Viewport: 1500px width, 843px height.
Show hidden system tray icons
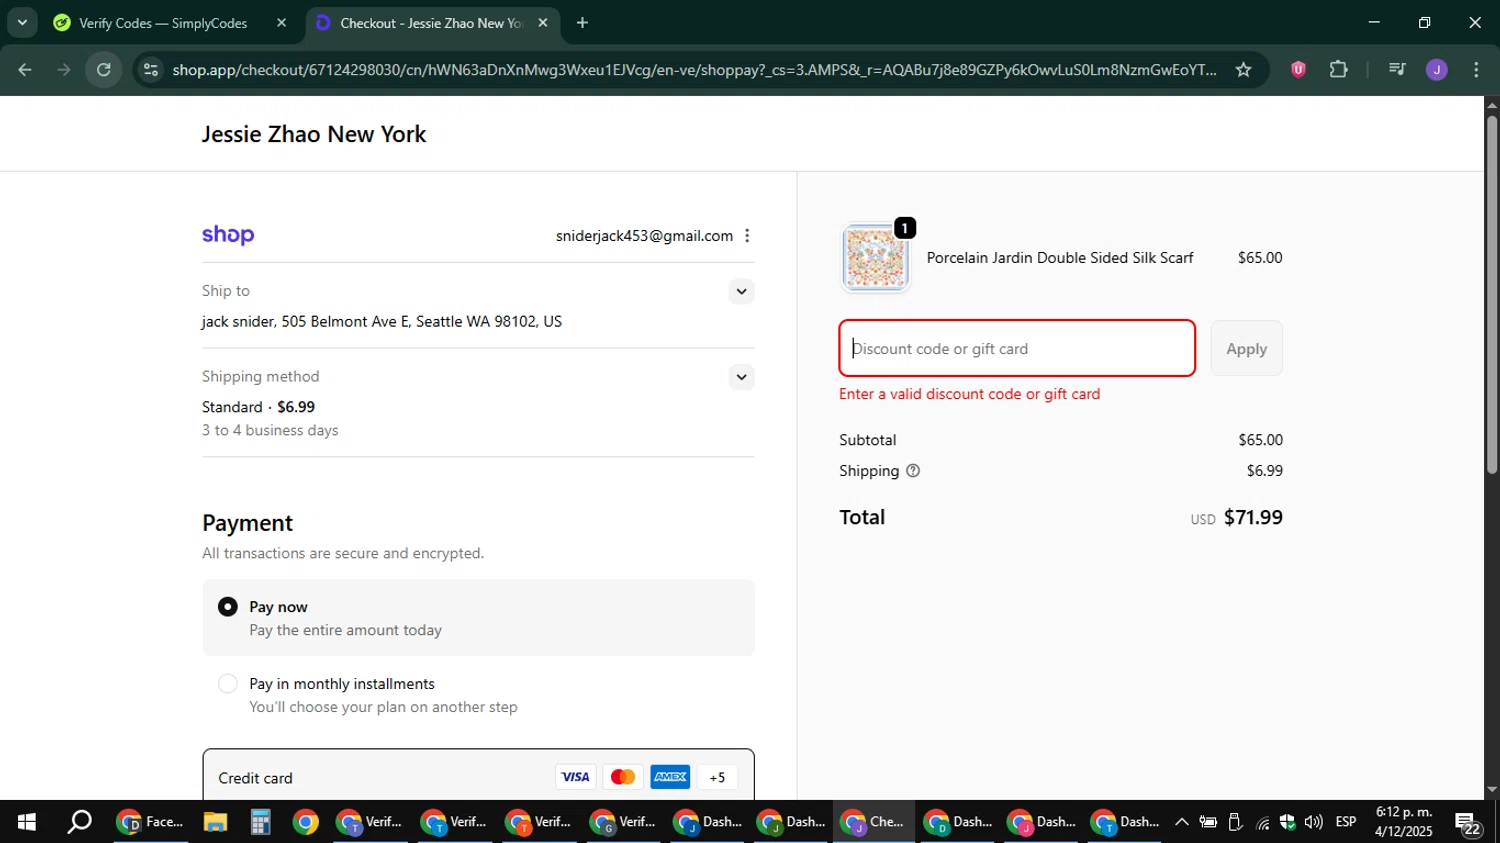[1181, 822]
